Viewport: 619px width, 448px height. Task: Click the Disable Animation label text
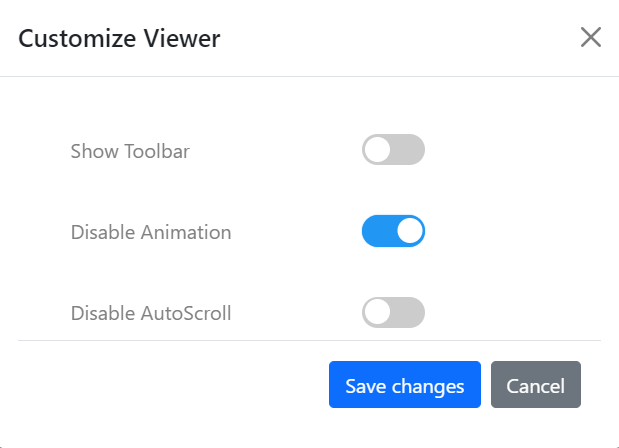point(151,232)
